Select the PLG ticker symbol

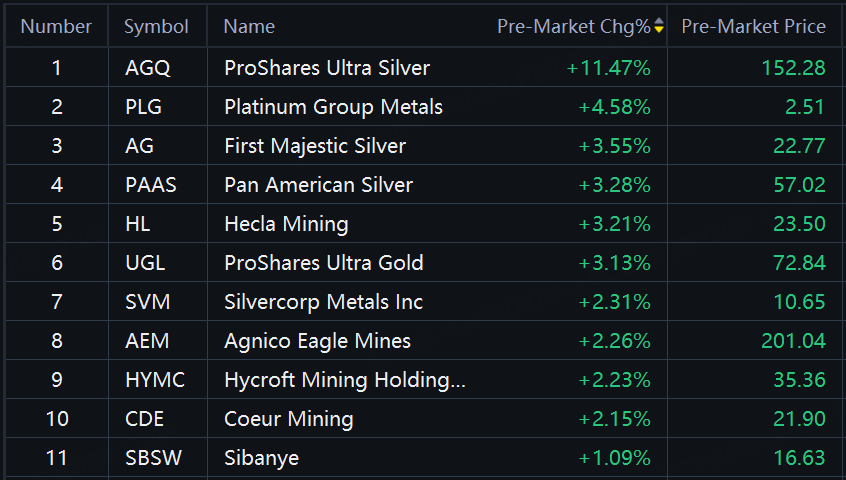click(x=144, y=107)
